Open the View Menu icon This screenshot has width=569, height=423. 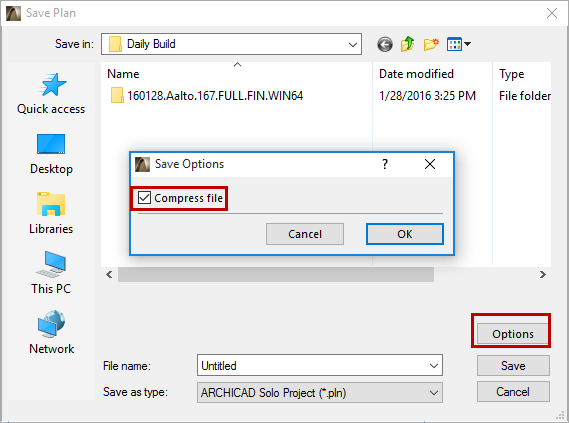[454, 44]
